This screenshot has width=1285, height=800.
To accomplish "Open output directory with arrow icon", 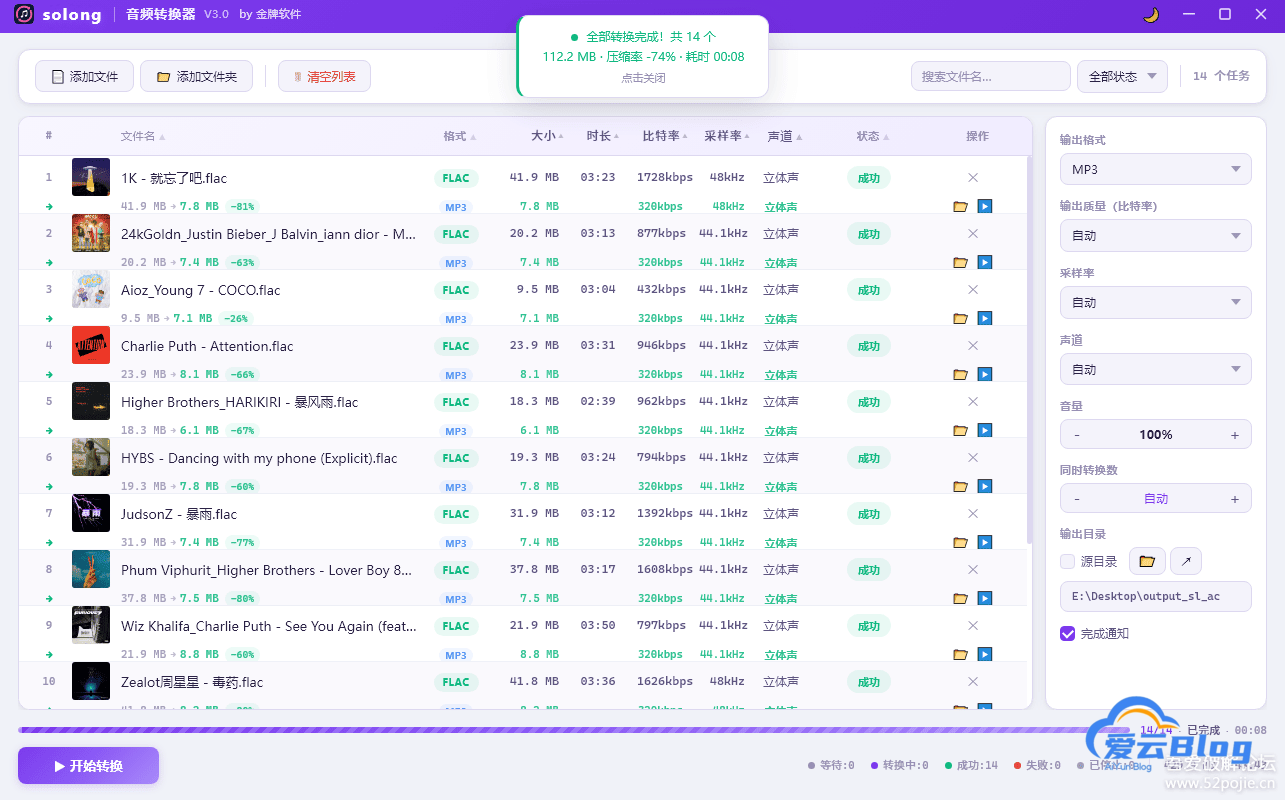I will pyautogui.click(x=1186, y=561).
